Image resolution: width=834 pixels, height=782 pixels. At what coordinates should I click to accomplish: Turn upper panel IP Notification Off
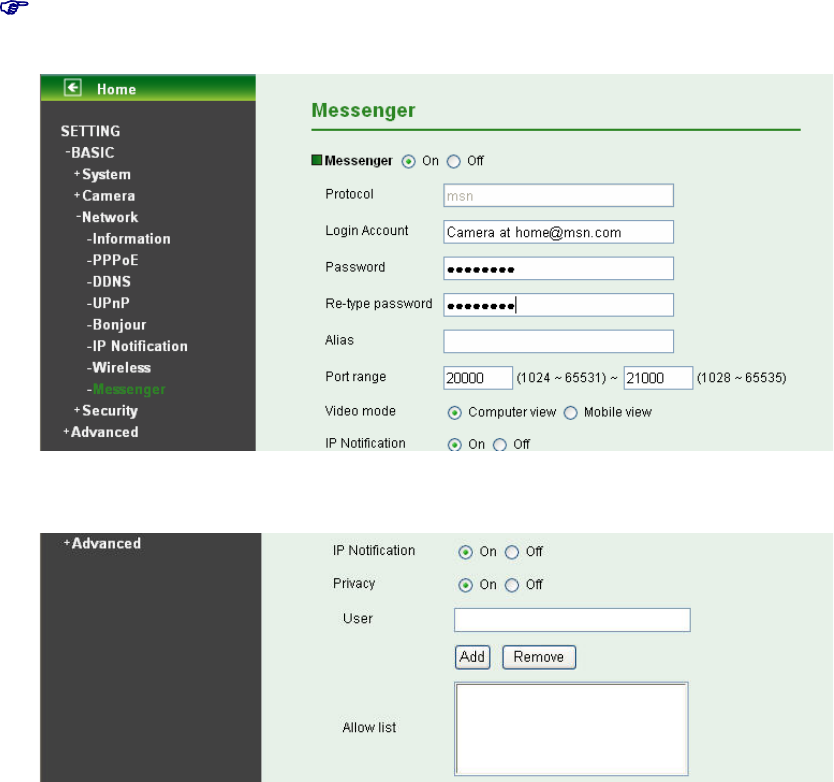pos(499,445)
